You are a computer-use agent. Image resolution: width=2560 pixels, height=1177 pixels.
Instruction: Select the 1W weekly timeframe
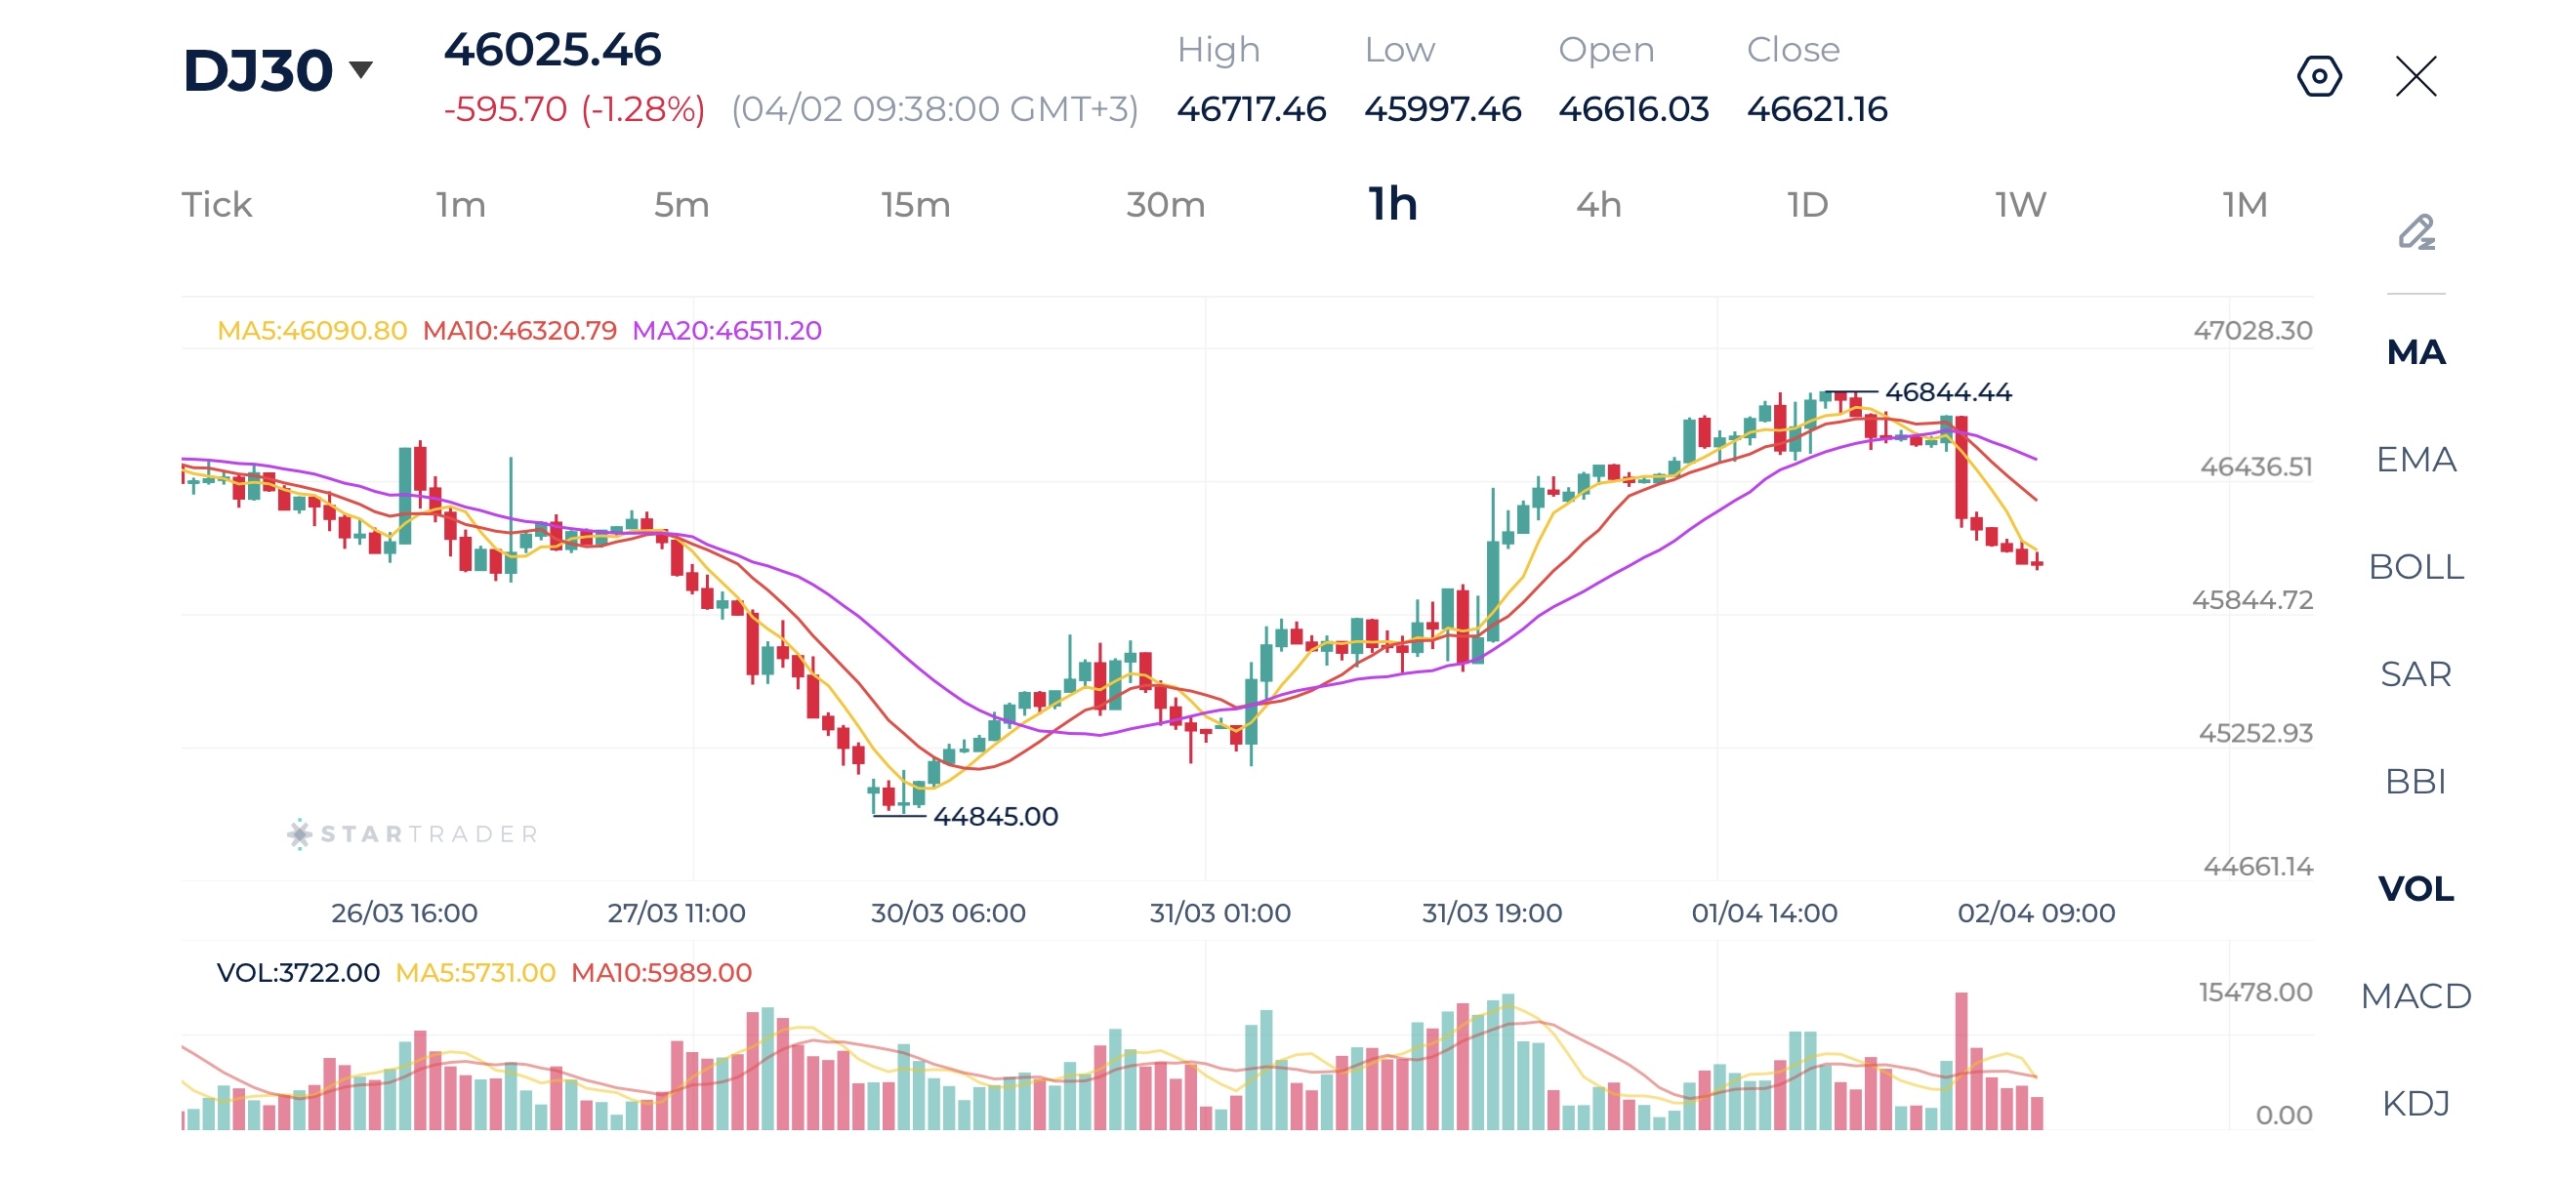(2020, 205)
